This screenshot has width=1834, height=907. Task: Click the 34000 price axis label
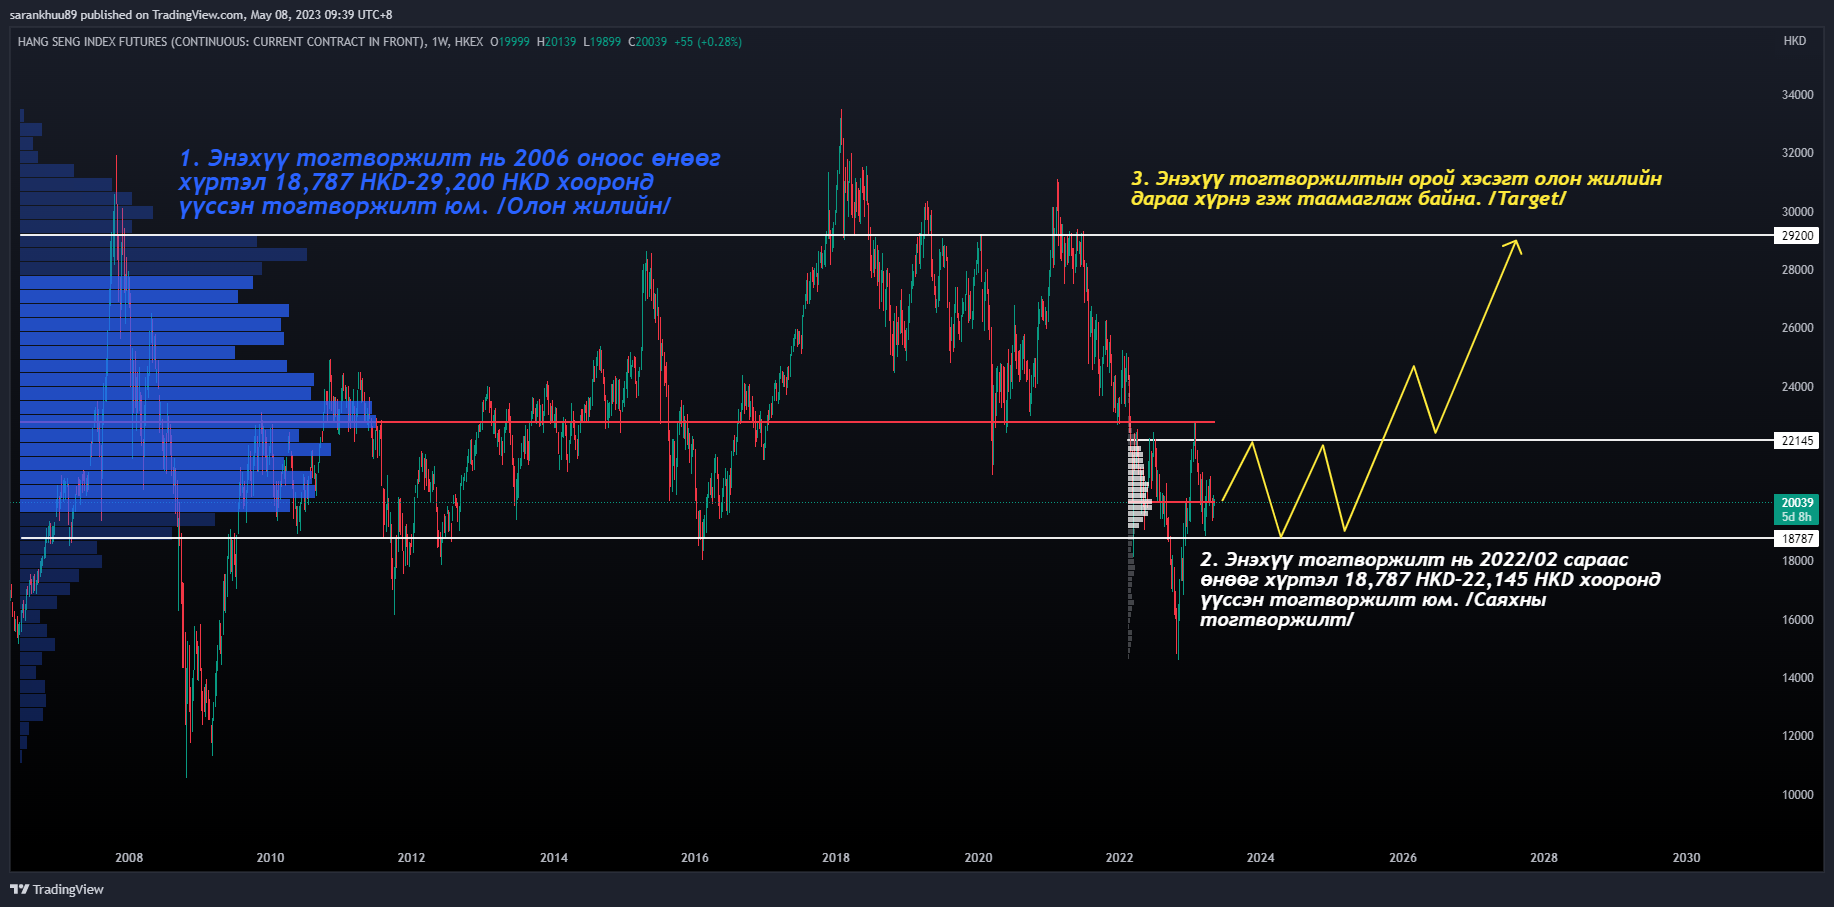pos(1796,95)
